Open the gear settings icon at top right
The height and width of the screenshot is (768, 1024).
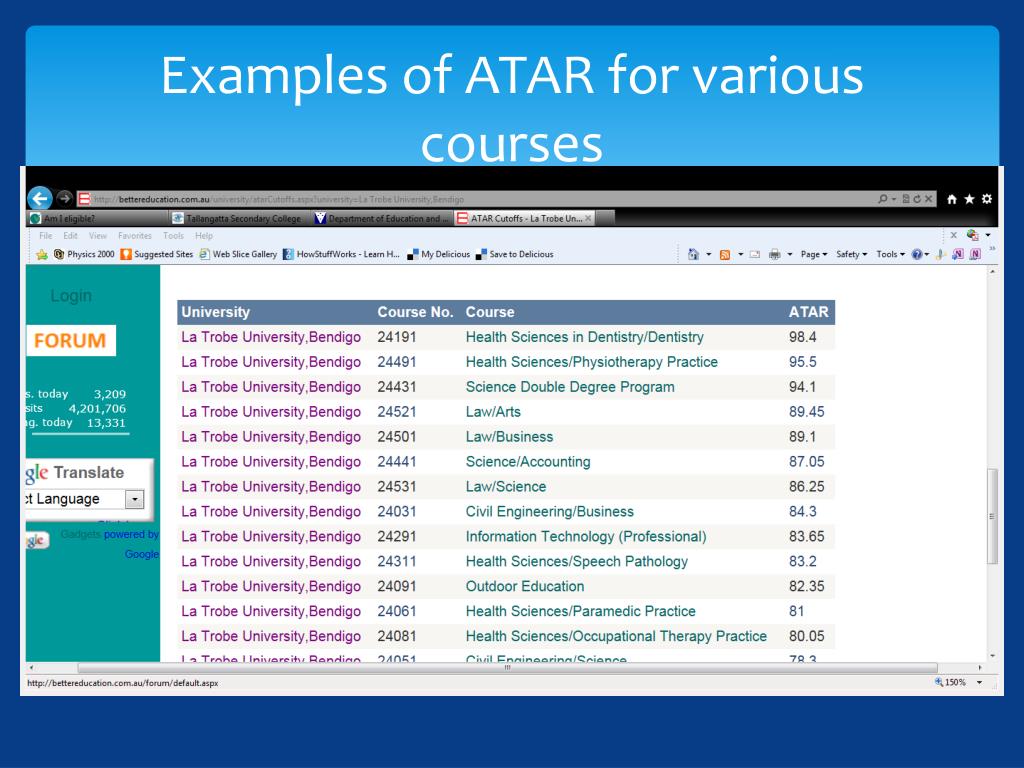[987, 199]
